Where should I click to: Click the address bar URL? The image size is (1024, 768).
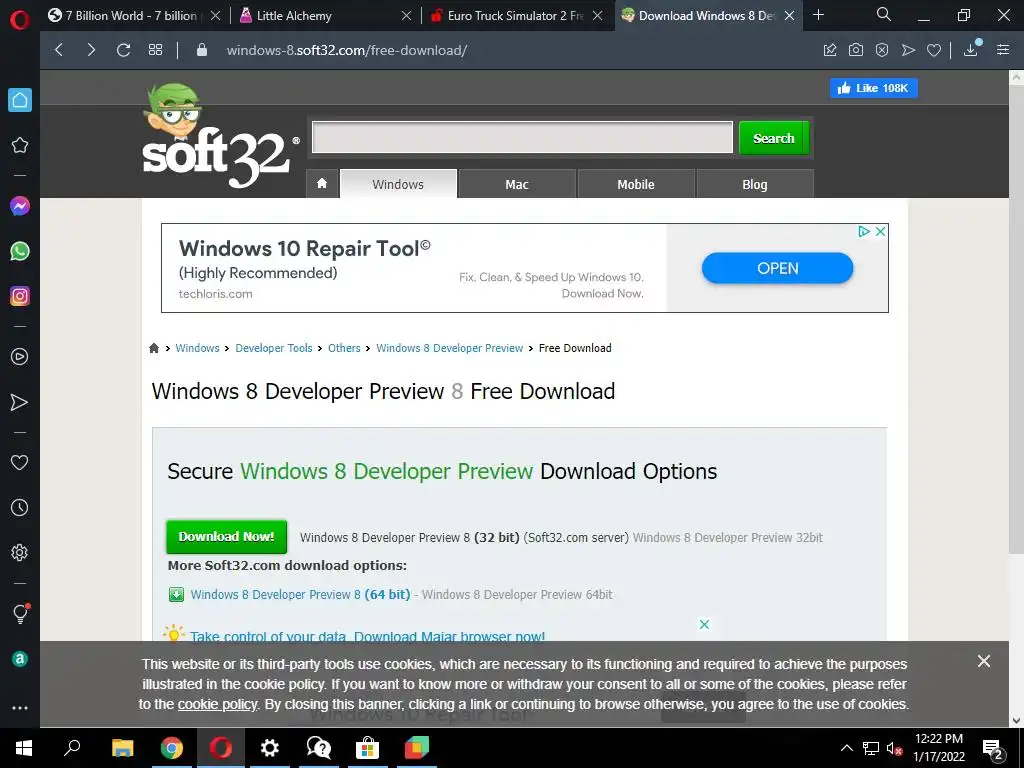(x=347, y=50)
